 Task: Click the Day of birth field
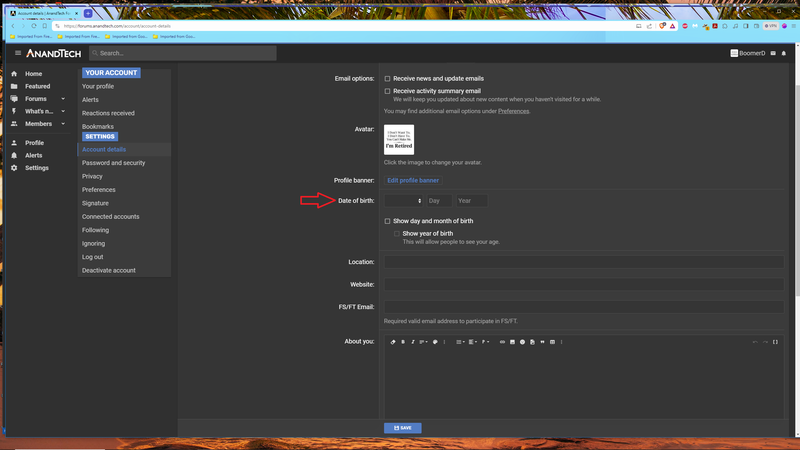[439, 201]
